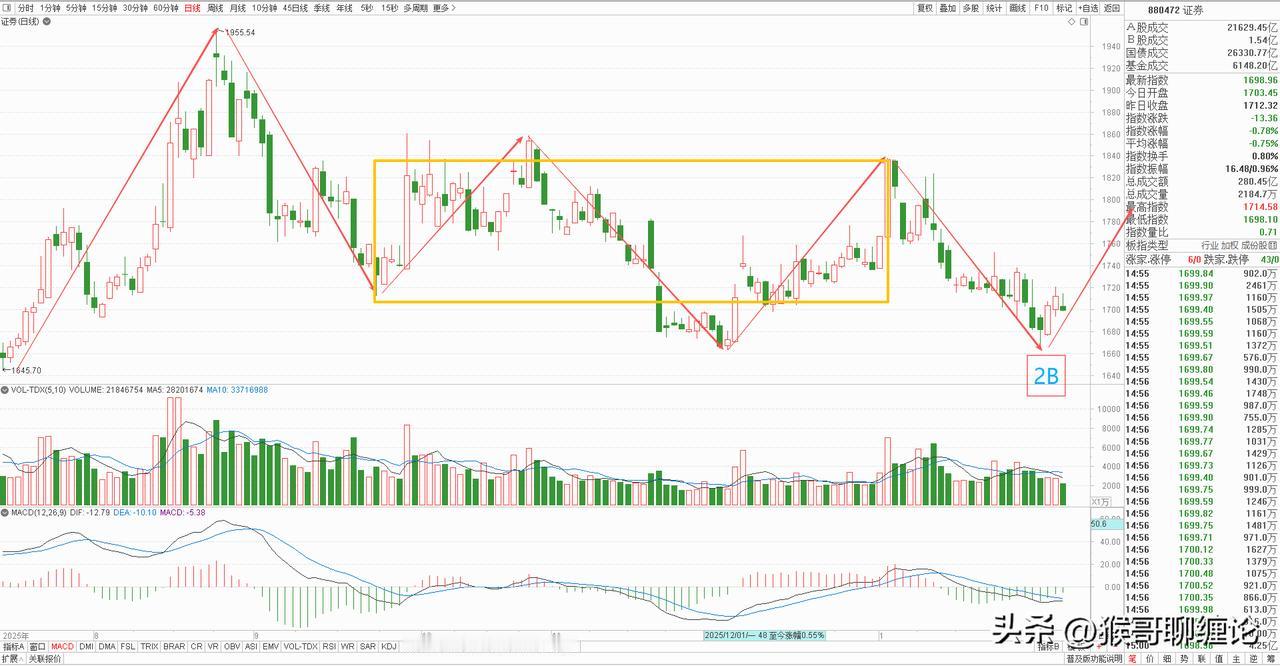Select the CR indicator tab
1280x666 pixels.
click(x=196, y=647)
